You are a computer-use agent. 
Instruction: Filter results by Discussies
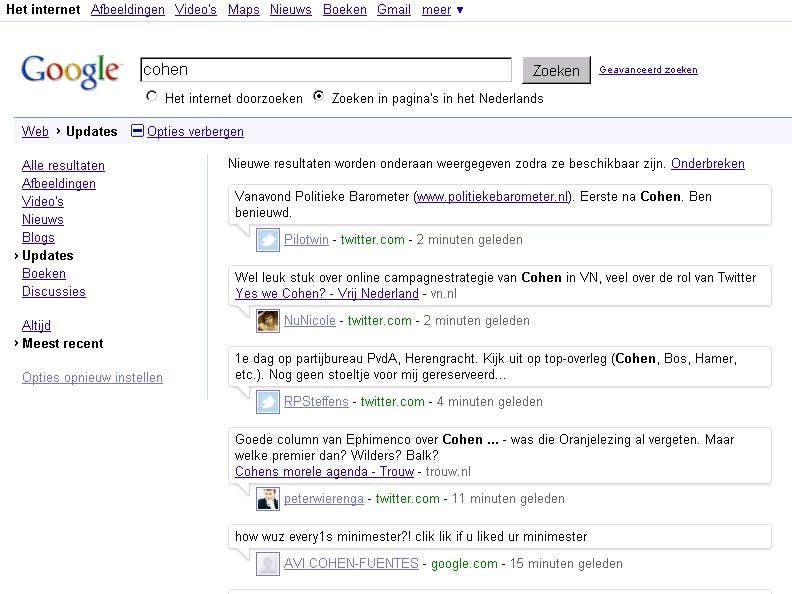click(x=54, y=291)
